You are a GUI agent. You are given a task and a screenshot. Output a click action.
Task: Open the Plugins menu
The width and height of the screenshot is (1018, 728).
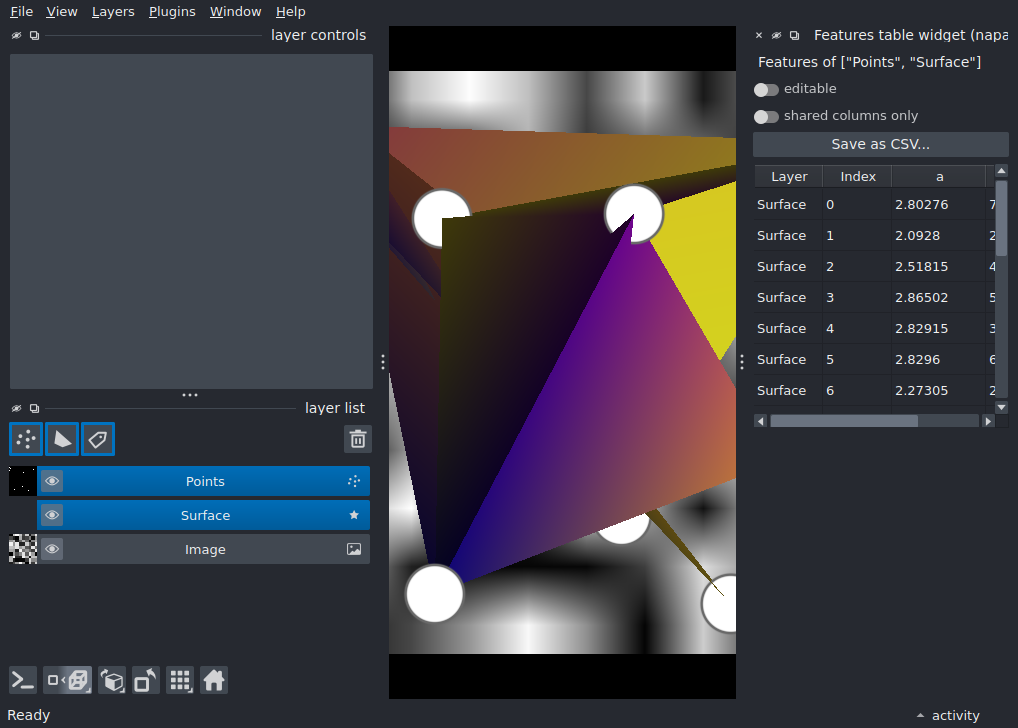point(172,12)
